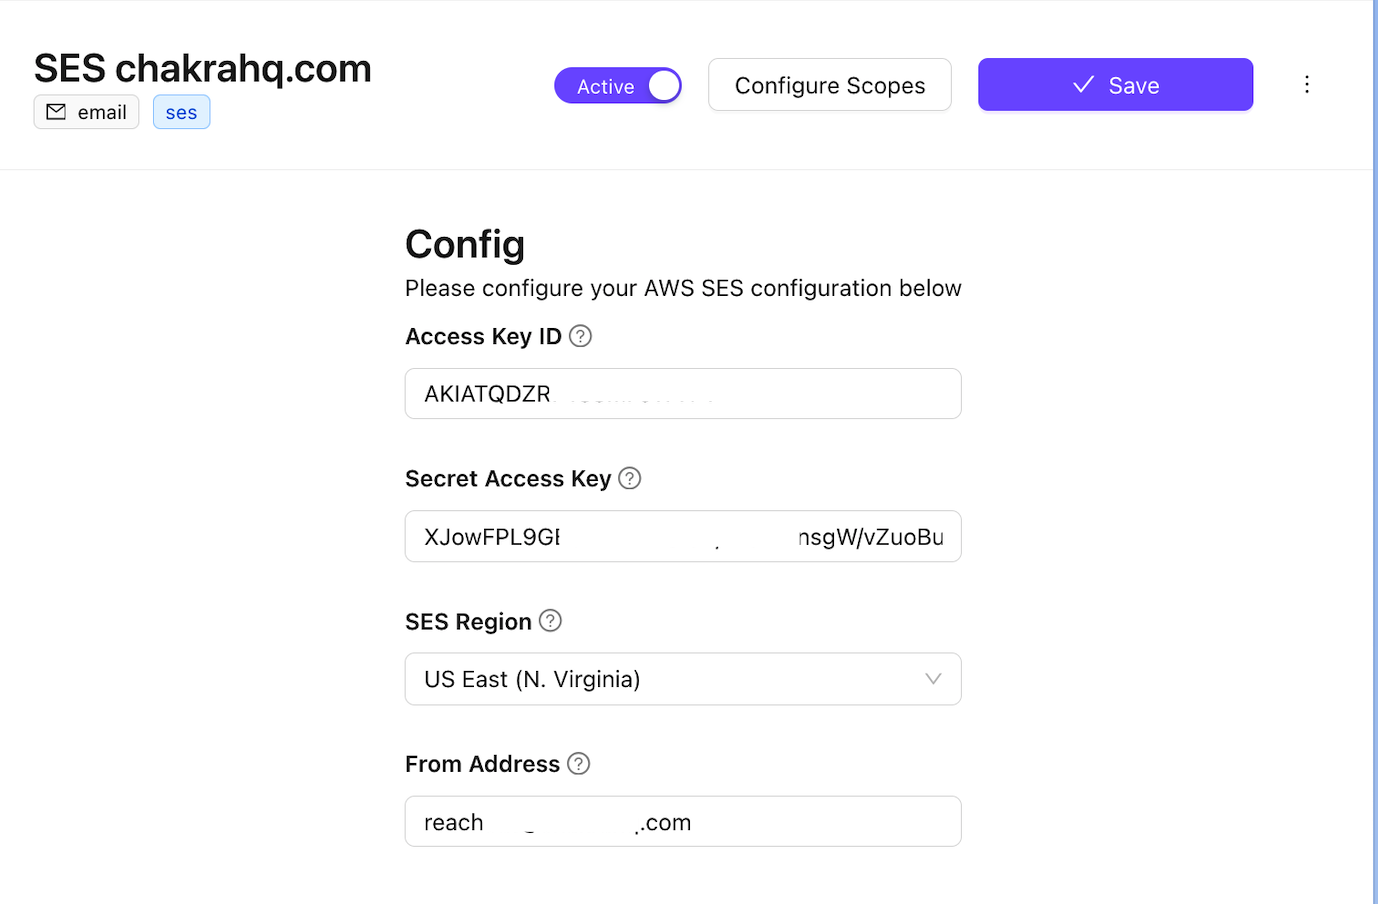Click the SES chakrahq.com page title
This screenshot has height=904, width=1378.
point(203,68)
